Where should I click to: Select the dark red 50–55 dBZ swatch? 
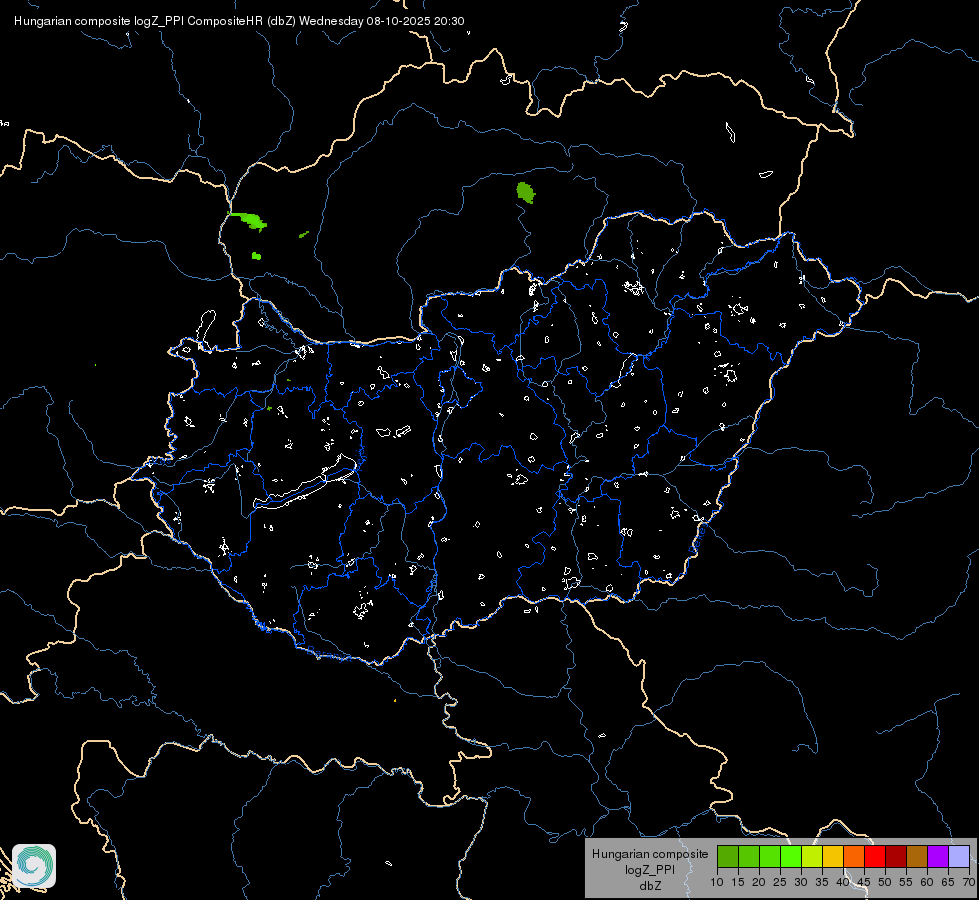(896, 856)
